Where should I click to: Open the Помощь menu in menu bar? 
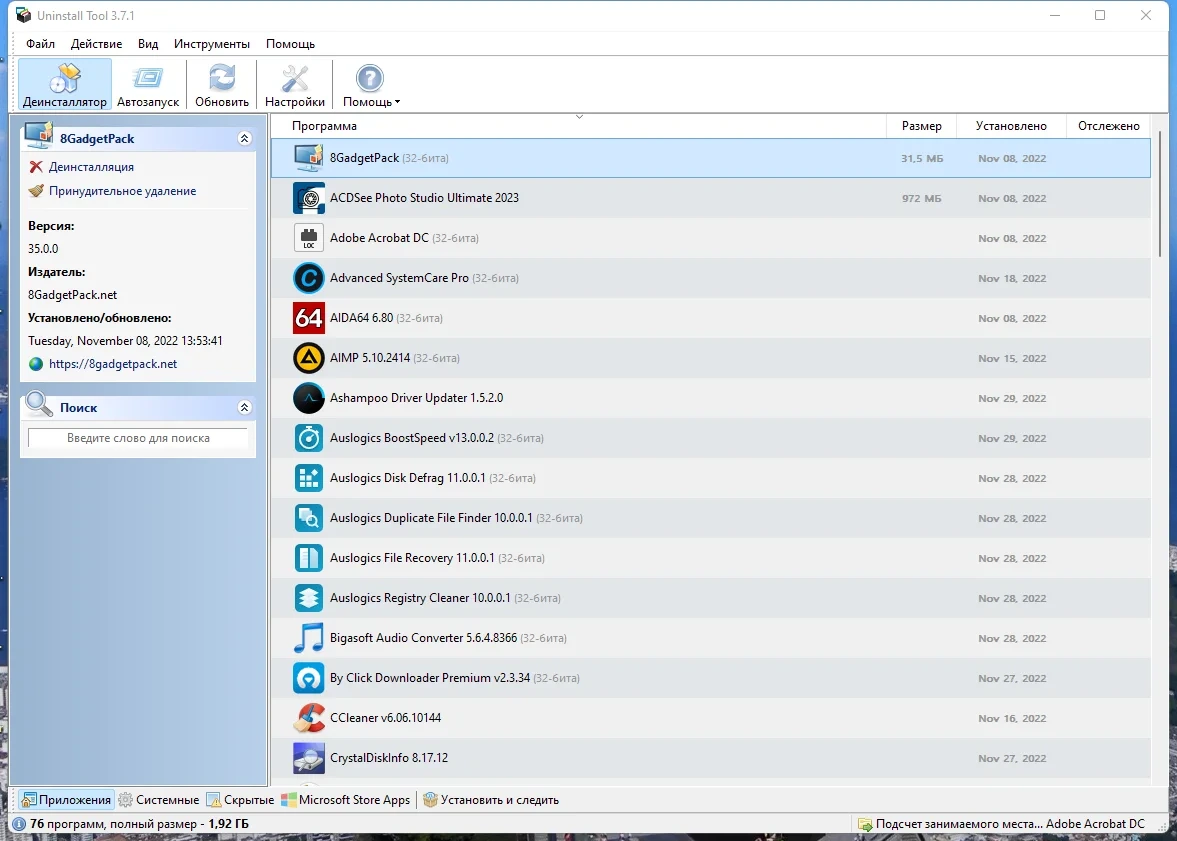coord(290,44)
